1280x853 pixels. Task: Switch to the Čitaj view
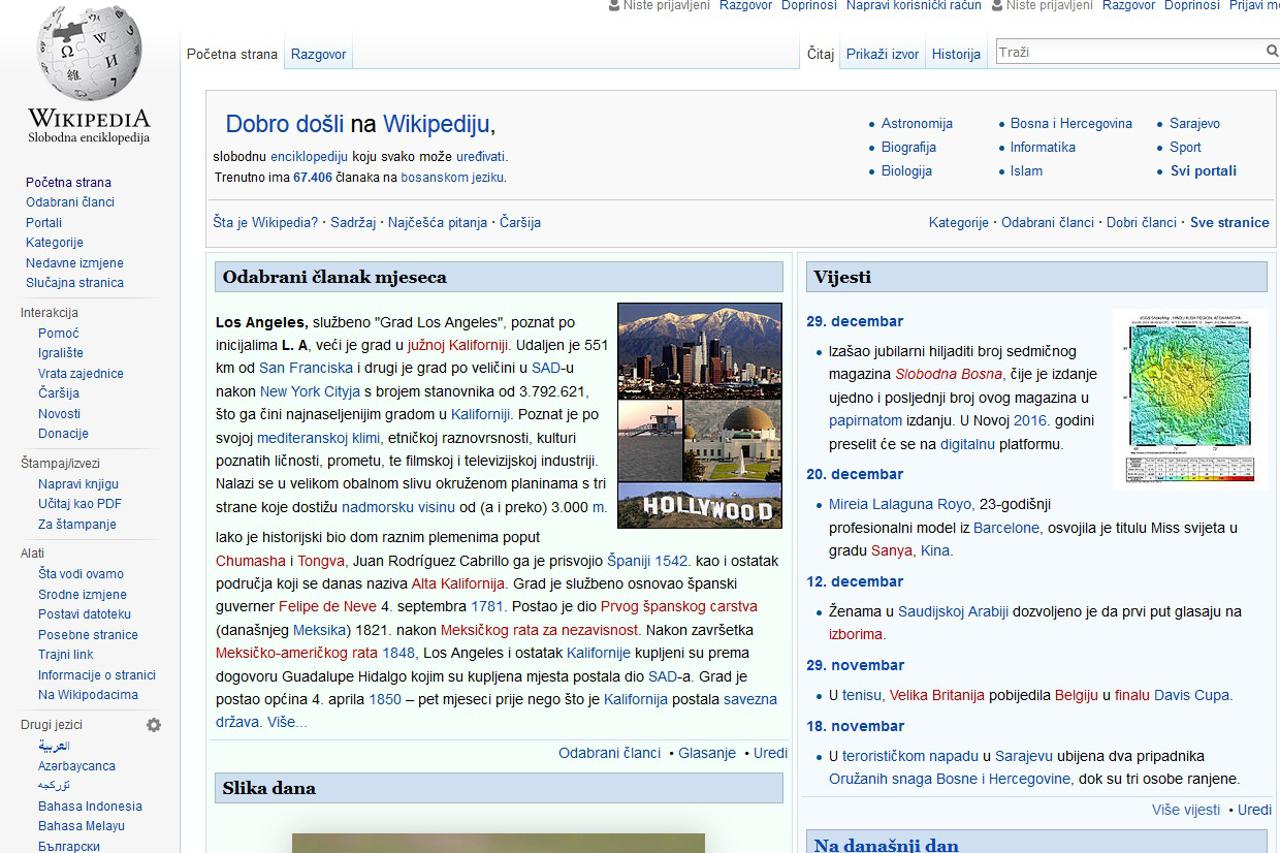pos(820,53)
